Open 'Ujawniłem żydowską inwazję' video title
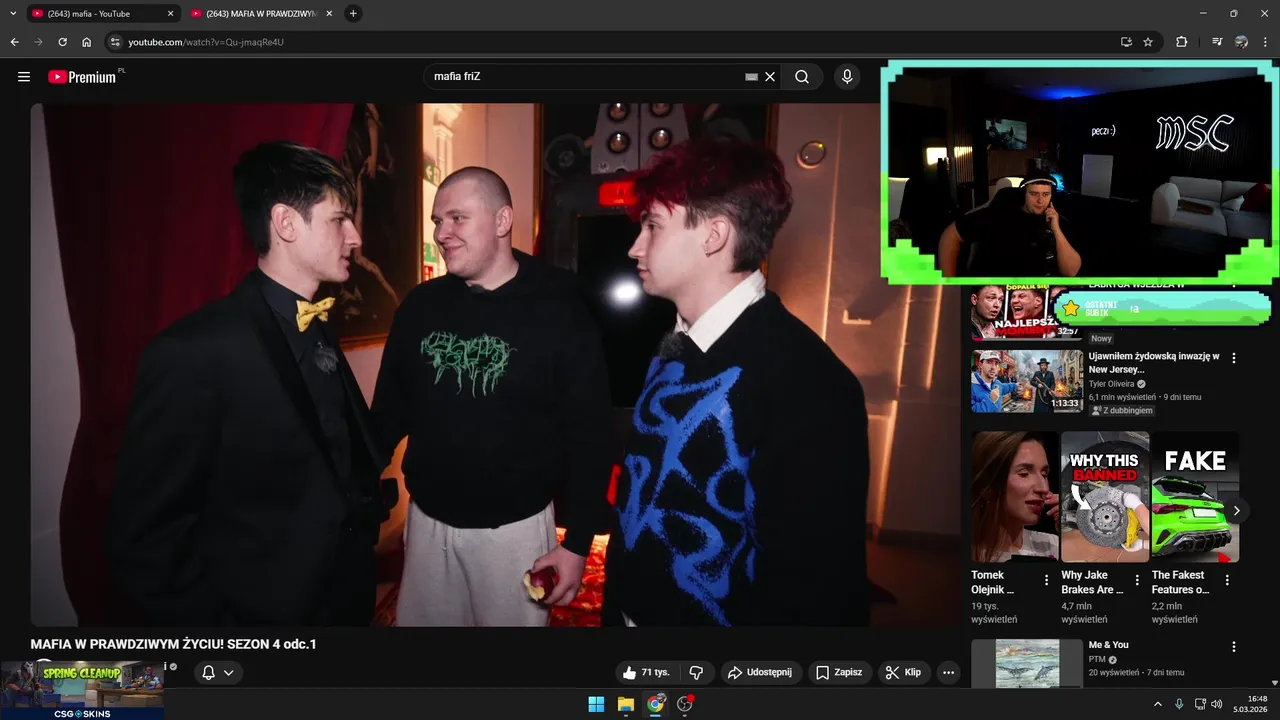The height and width of the screenshot is (720, 1280). tap(1153, 363)
